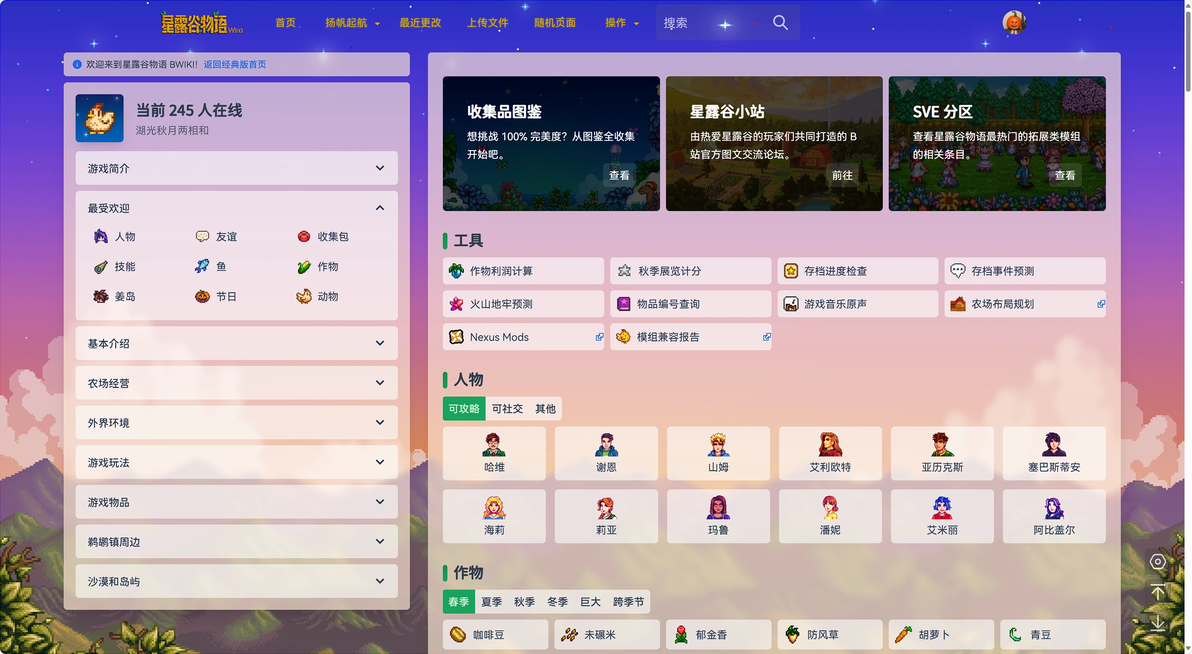The width and height of the screenshot is (1192, 654).
Task: Expand the 游戏简介 section
Action: 236,168
